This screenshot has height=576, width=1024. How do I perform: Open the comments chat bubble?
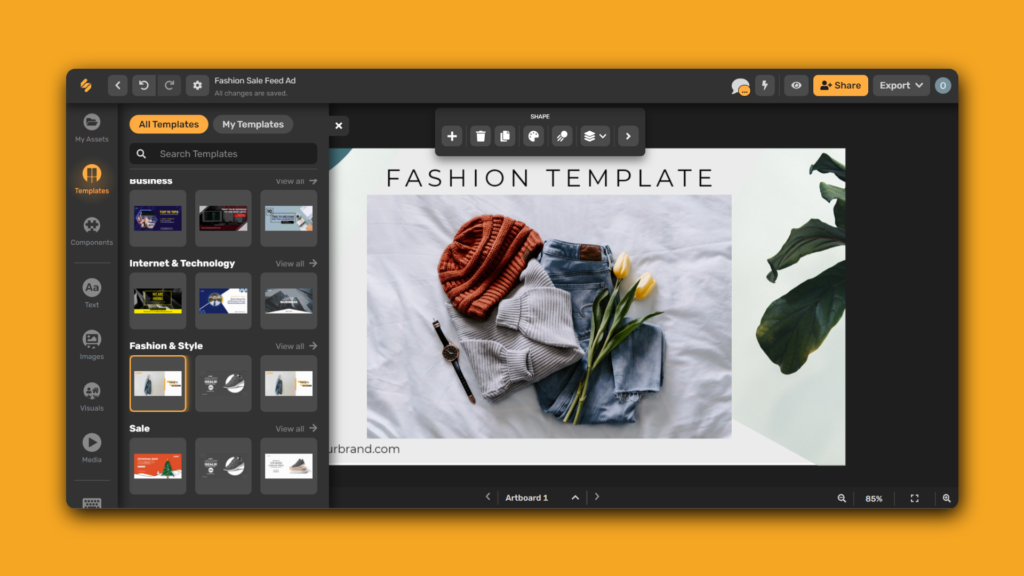(x=740, y=86)
